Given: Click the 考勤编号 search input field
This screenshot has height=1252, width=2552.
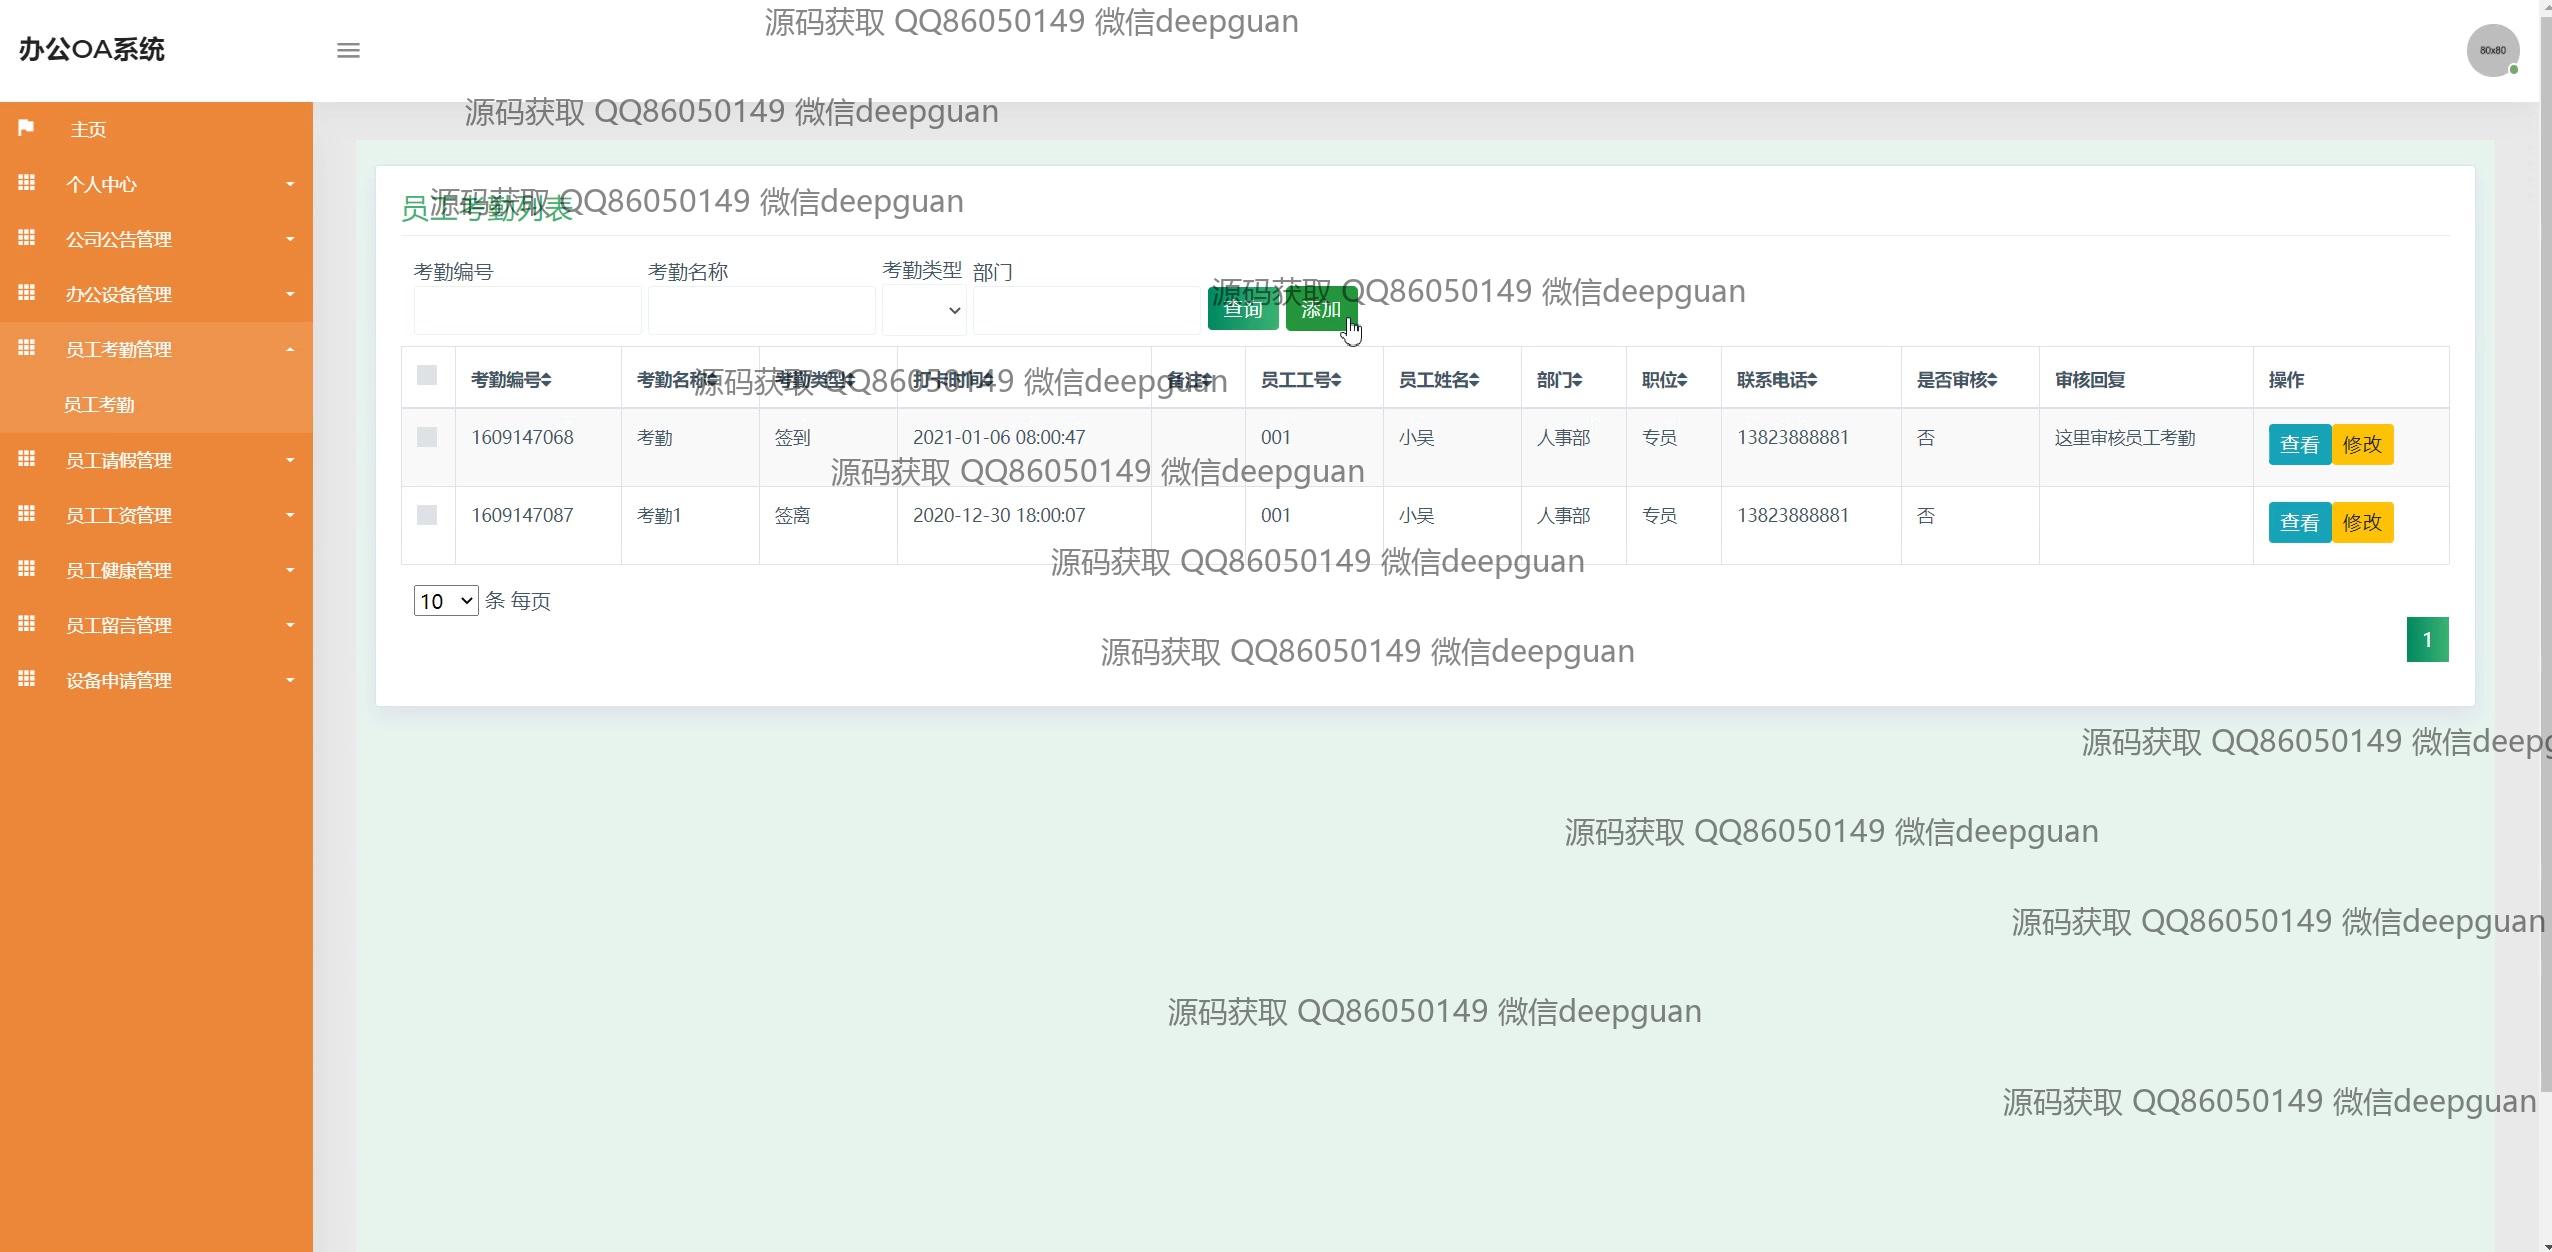Looking at the screenshot, I should pos(527,310).
